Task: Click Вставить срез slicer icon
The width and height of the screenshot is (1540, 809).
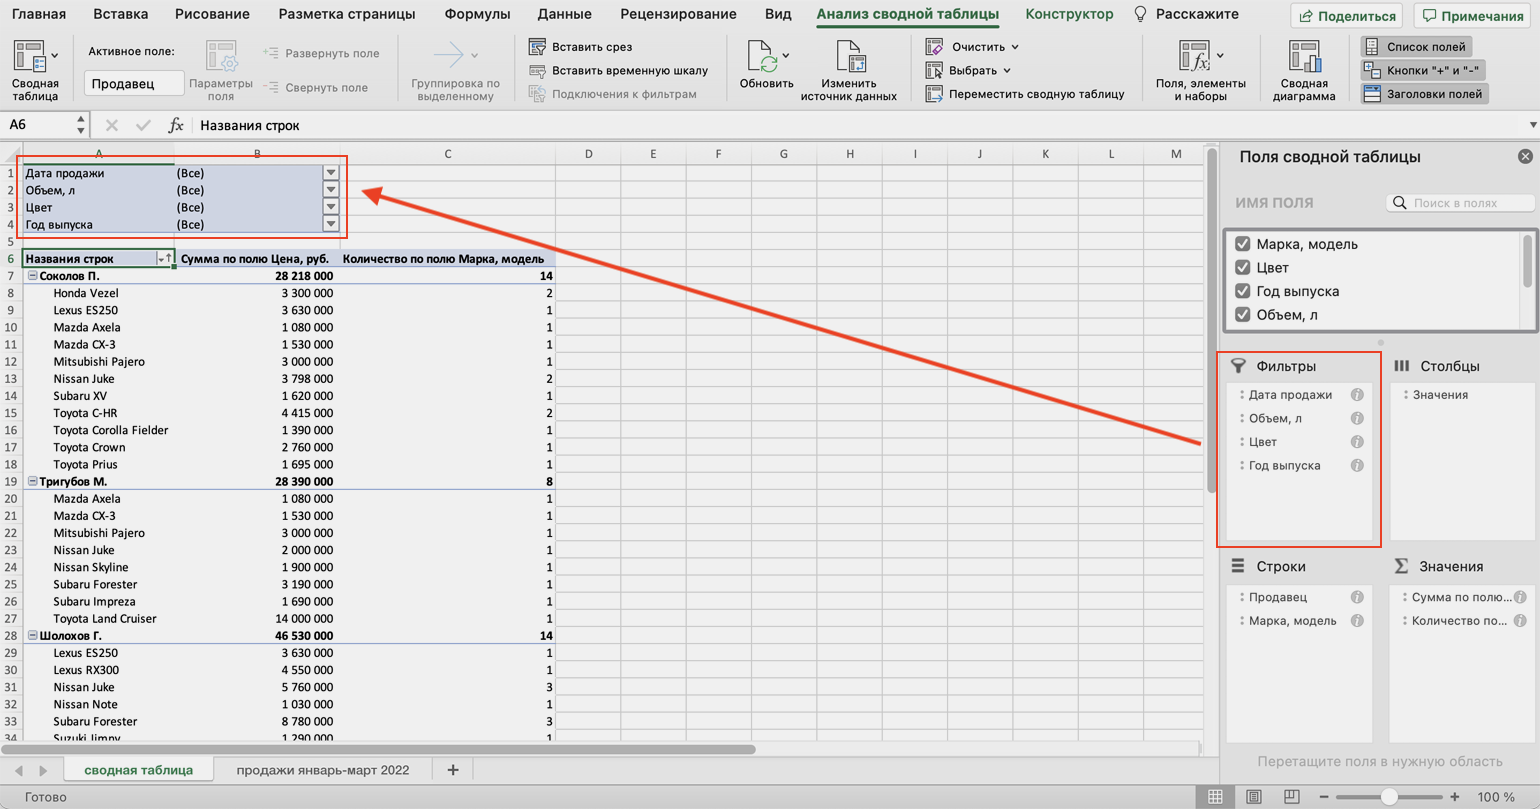Action: 537,47
